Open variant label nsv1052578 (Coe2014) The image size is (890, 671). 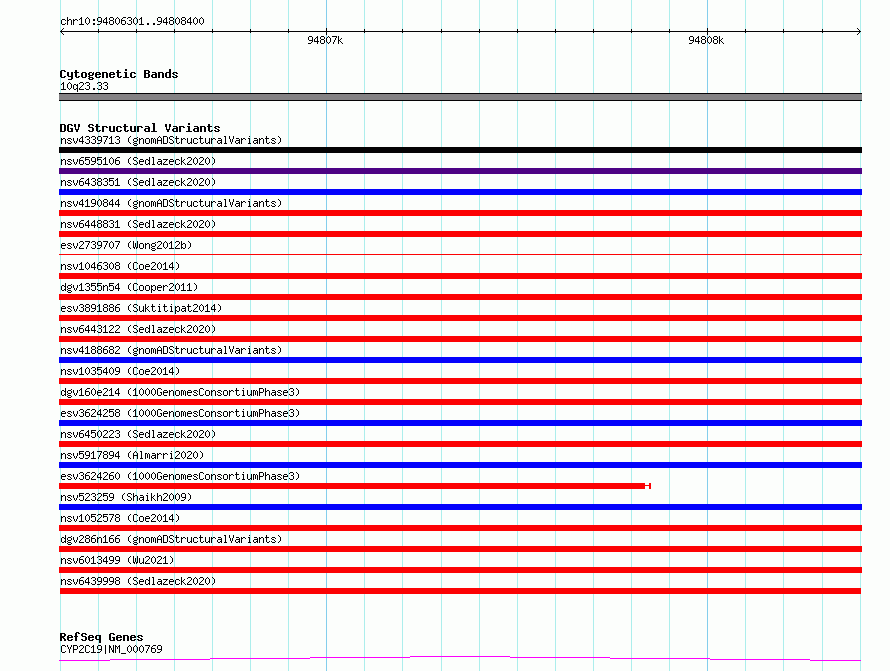[x=120, y=518]
